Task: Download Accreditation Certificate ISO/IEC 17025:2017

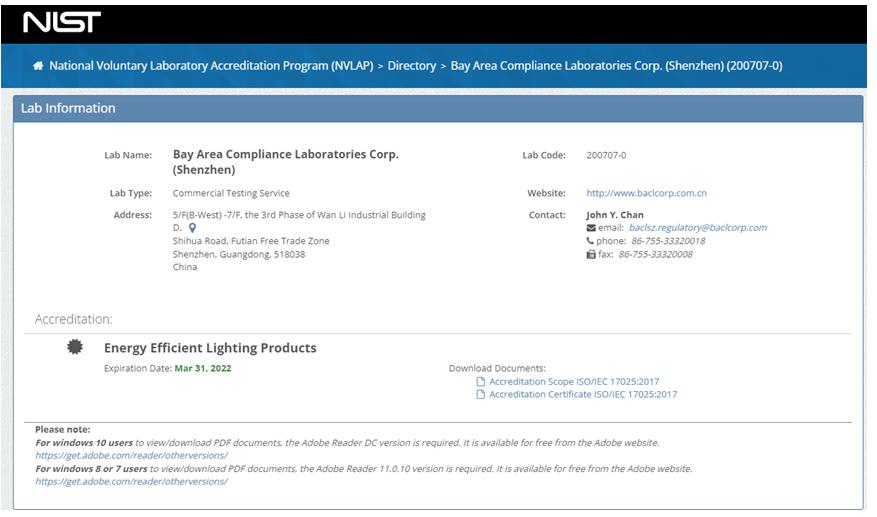Action: [x=583, y=394]
